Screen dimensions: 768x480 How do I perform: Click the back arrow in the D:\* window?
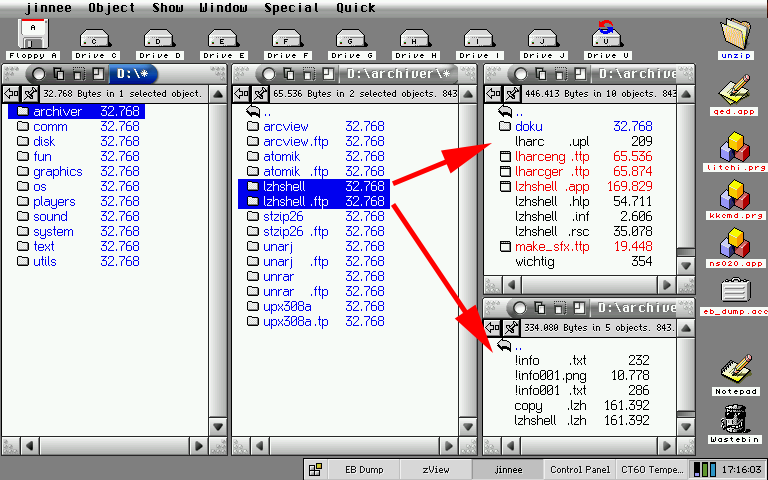pyautogui.click(x=12, y=93)
